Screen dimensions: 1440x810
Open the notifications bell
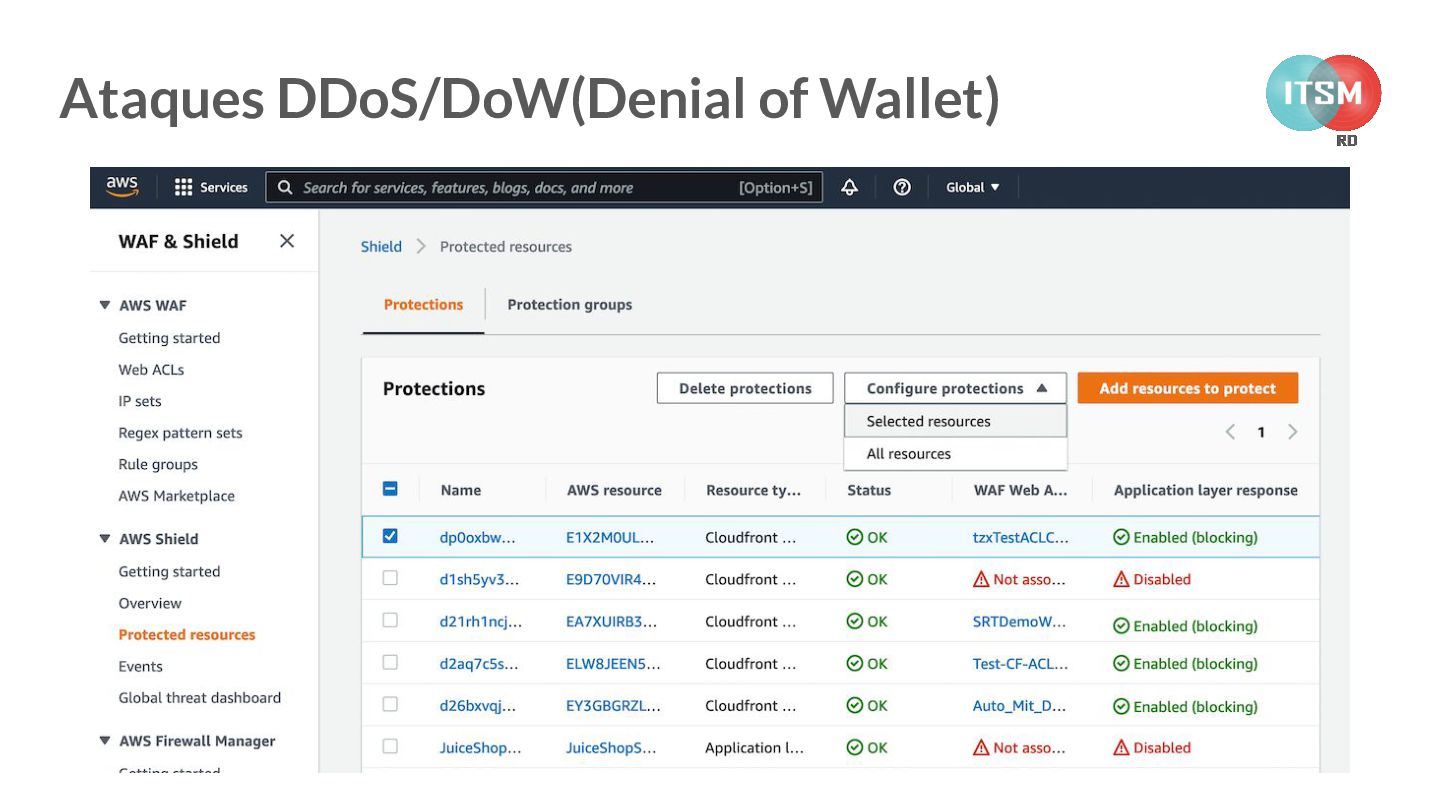(850, 187)
